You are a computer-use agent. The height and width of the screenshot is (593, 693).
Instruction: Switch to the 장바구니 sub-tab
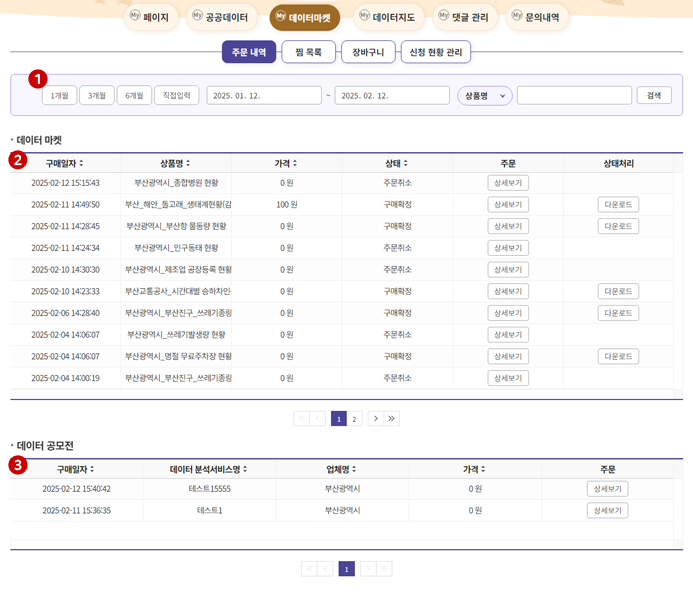point(368,52)
